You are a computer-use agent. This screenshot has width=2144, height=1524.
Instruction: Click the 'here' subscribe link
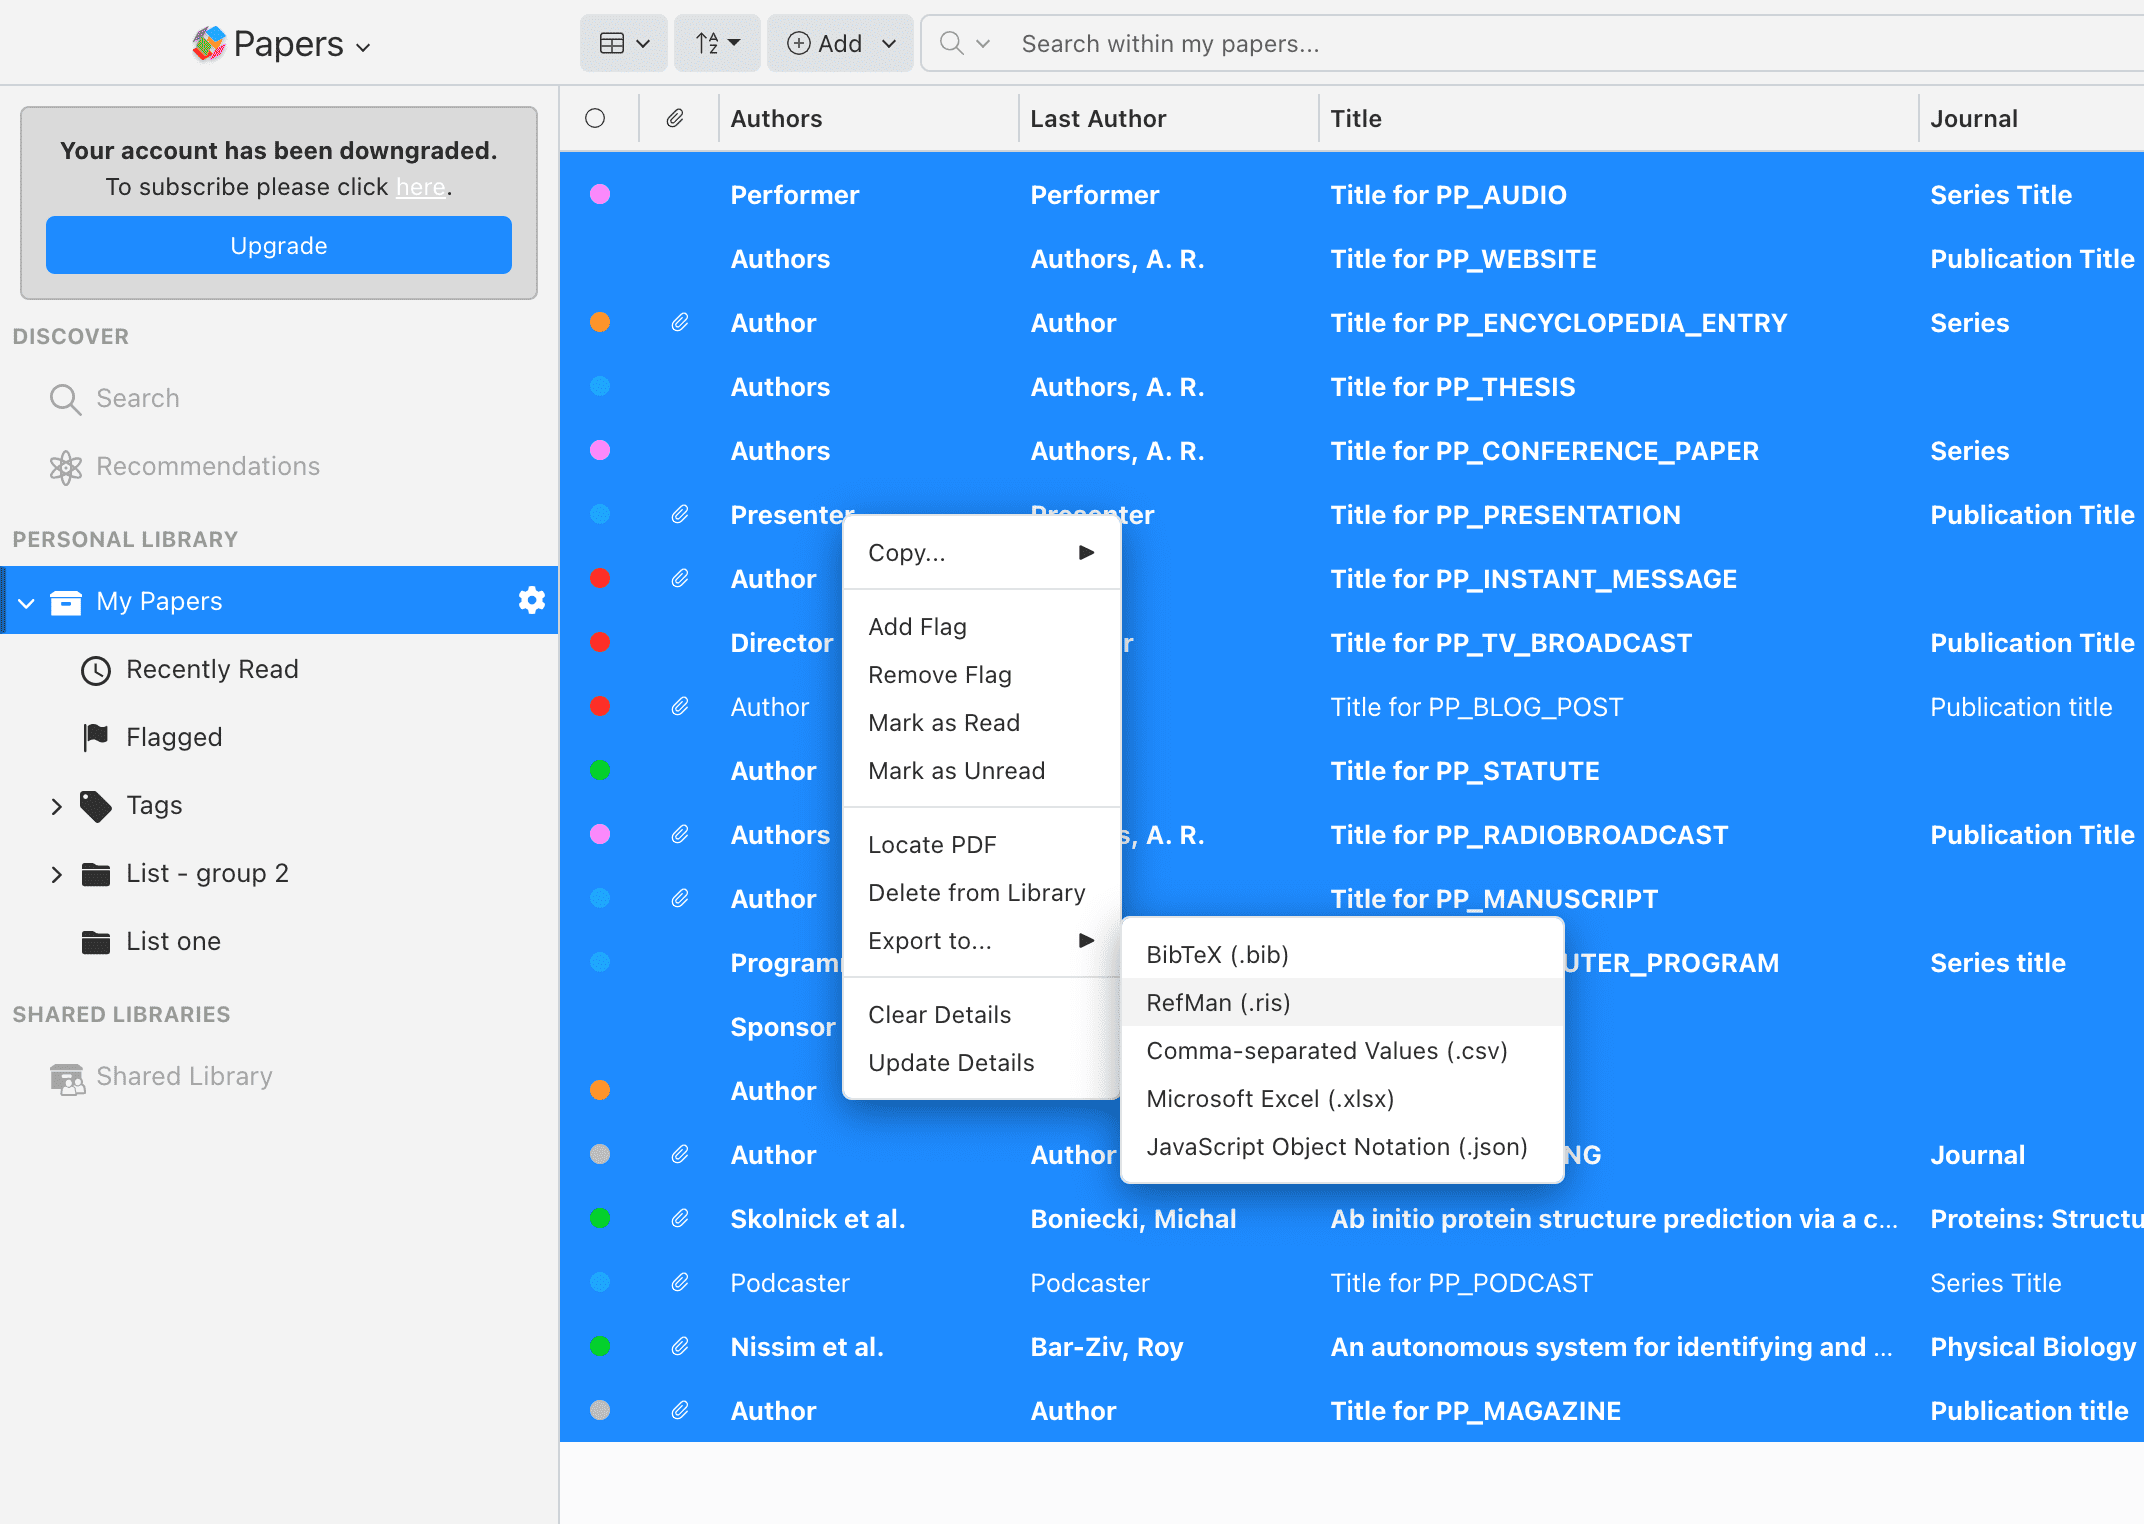click(x=420, y=188)
